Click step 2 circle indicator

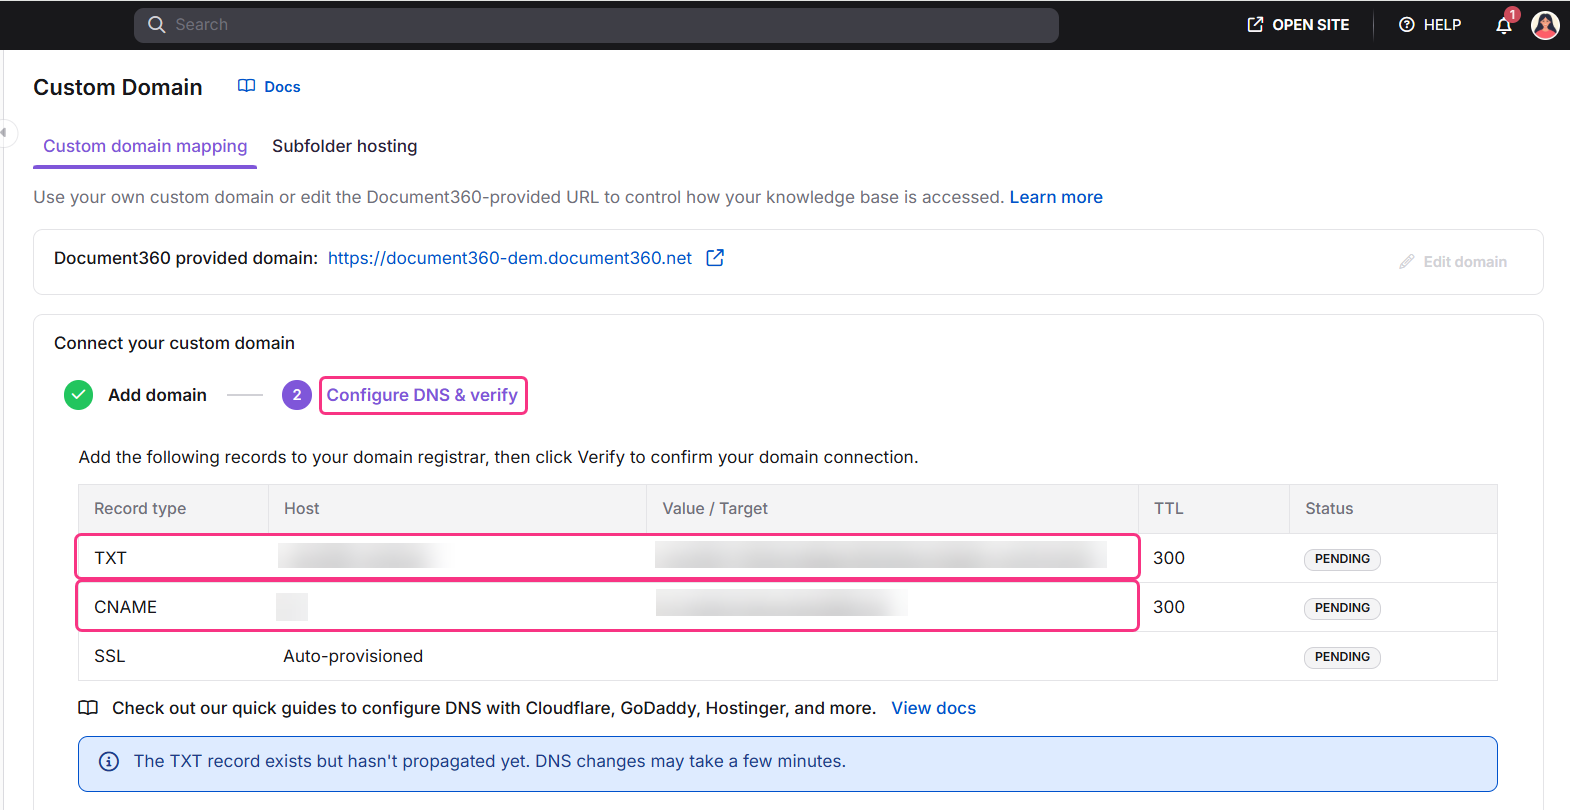click(x=297, y=395)
